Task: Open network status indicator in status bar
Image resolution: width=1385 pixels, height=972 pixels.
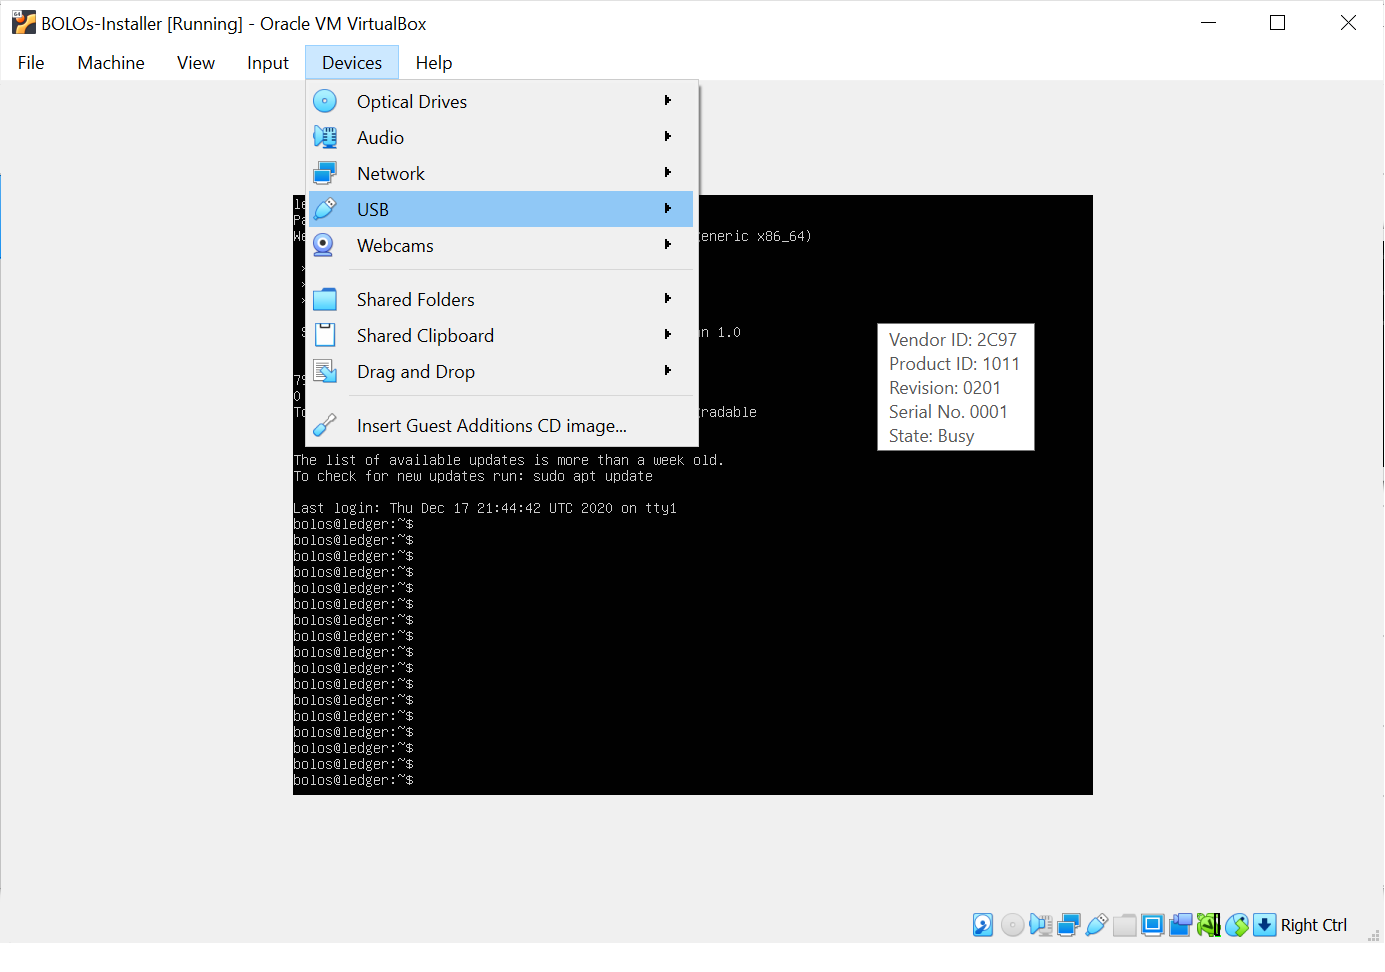Action: pos(1068,925)
